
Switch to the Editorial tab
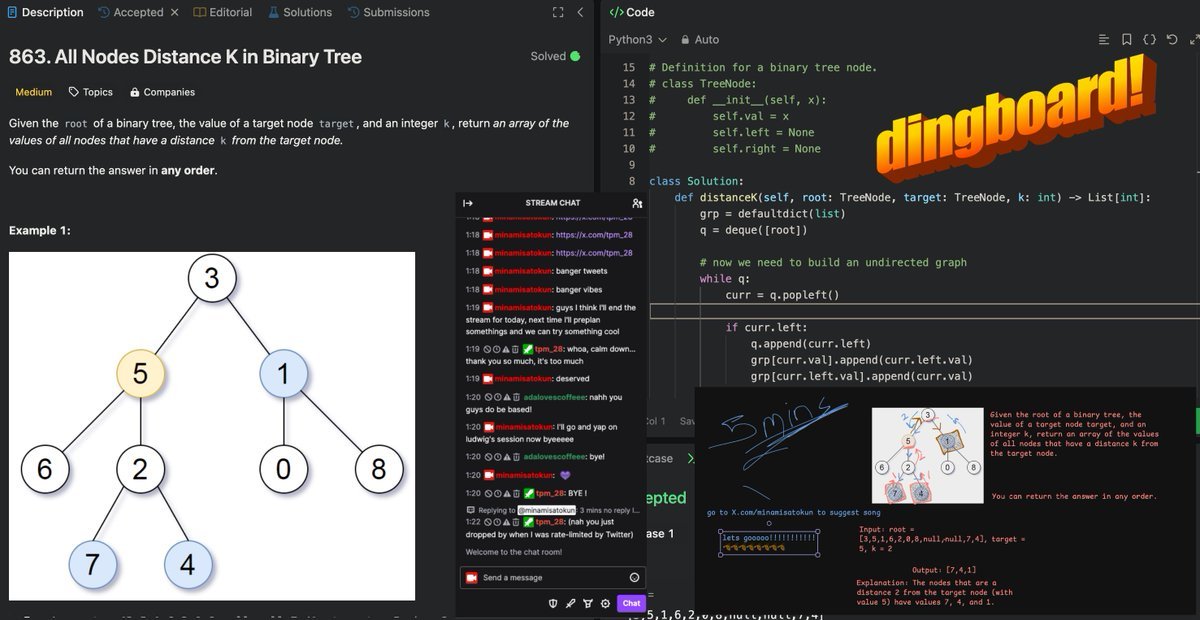[223, 13]
